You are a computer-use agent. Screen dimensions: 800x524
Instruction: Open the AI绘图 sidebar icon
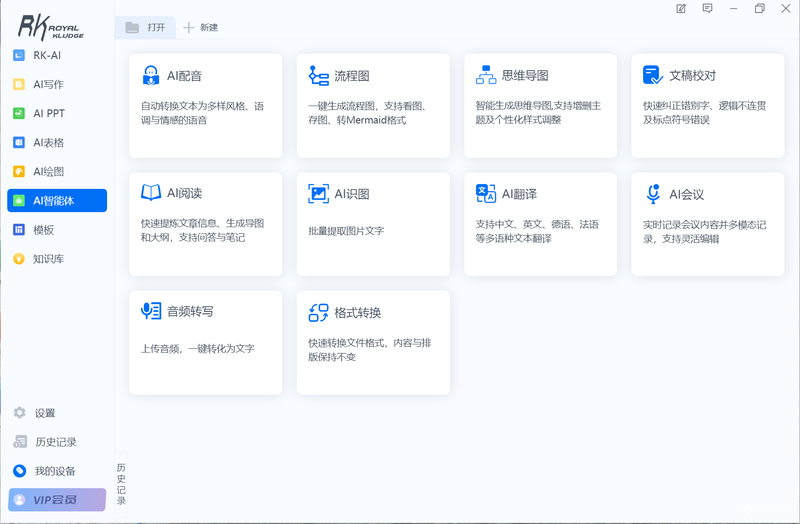tap(19, 171)
